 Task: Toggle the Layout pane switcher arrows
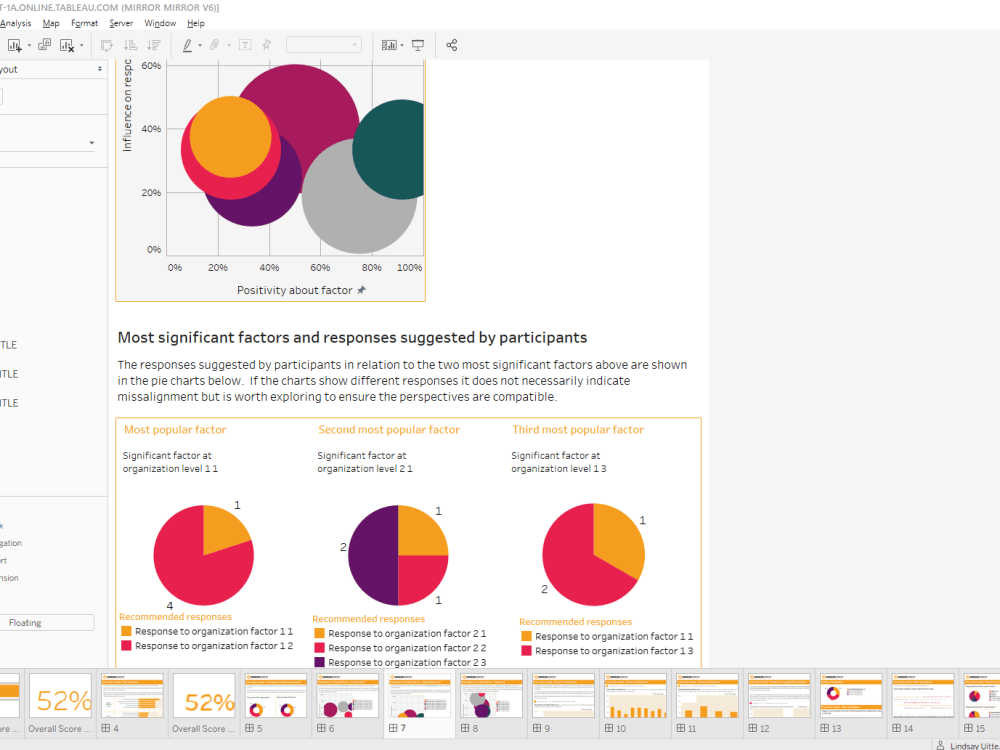click(x=99, y=69)
